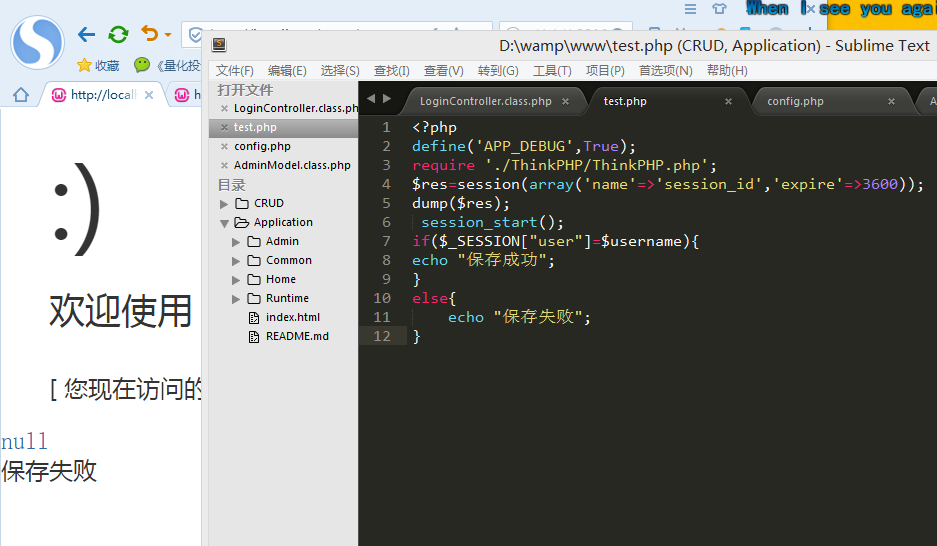
Task: Open the browser hamburger menu icon
Action: pos(690,9)
